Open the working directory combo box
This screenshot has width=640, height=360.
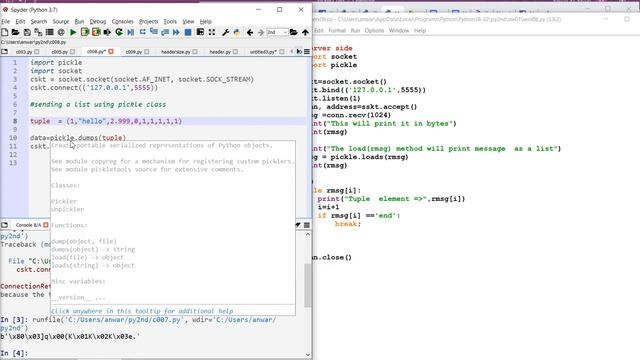click(x=277, y=32)
